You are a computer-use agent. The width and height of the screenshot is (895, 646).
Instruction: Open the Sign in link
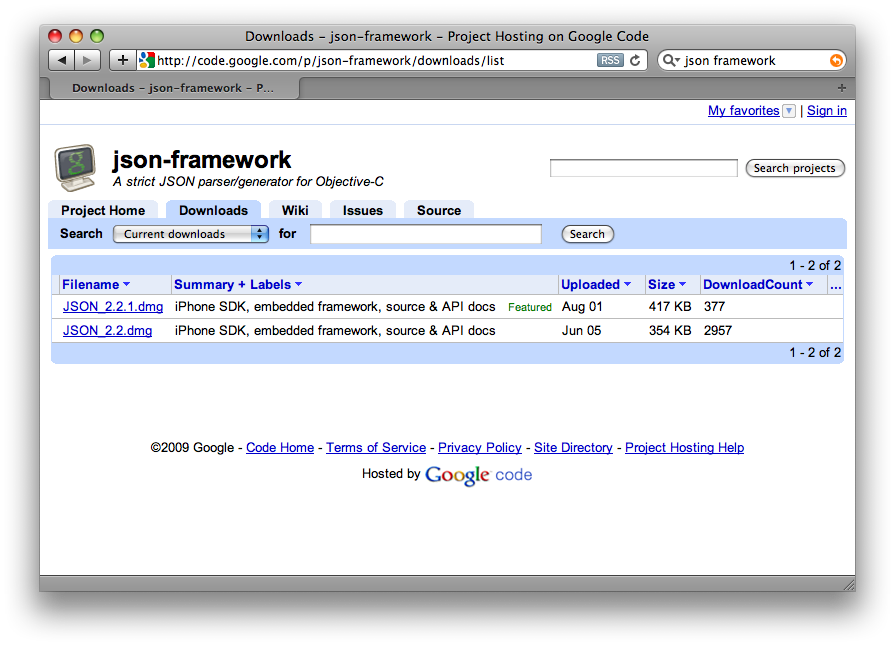point(826,111)
